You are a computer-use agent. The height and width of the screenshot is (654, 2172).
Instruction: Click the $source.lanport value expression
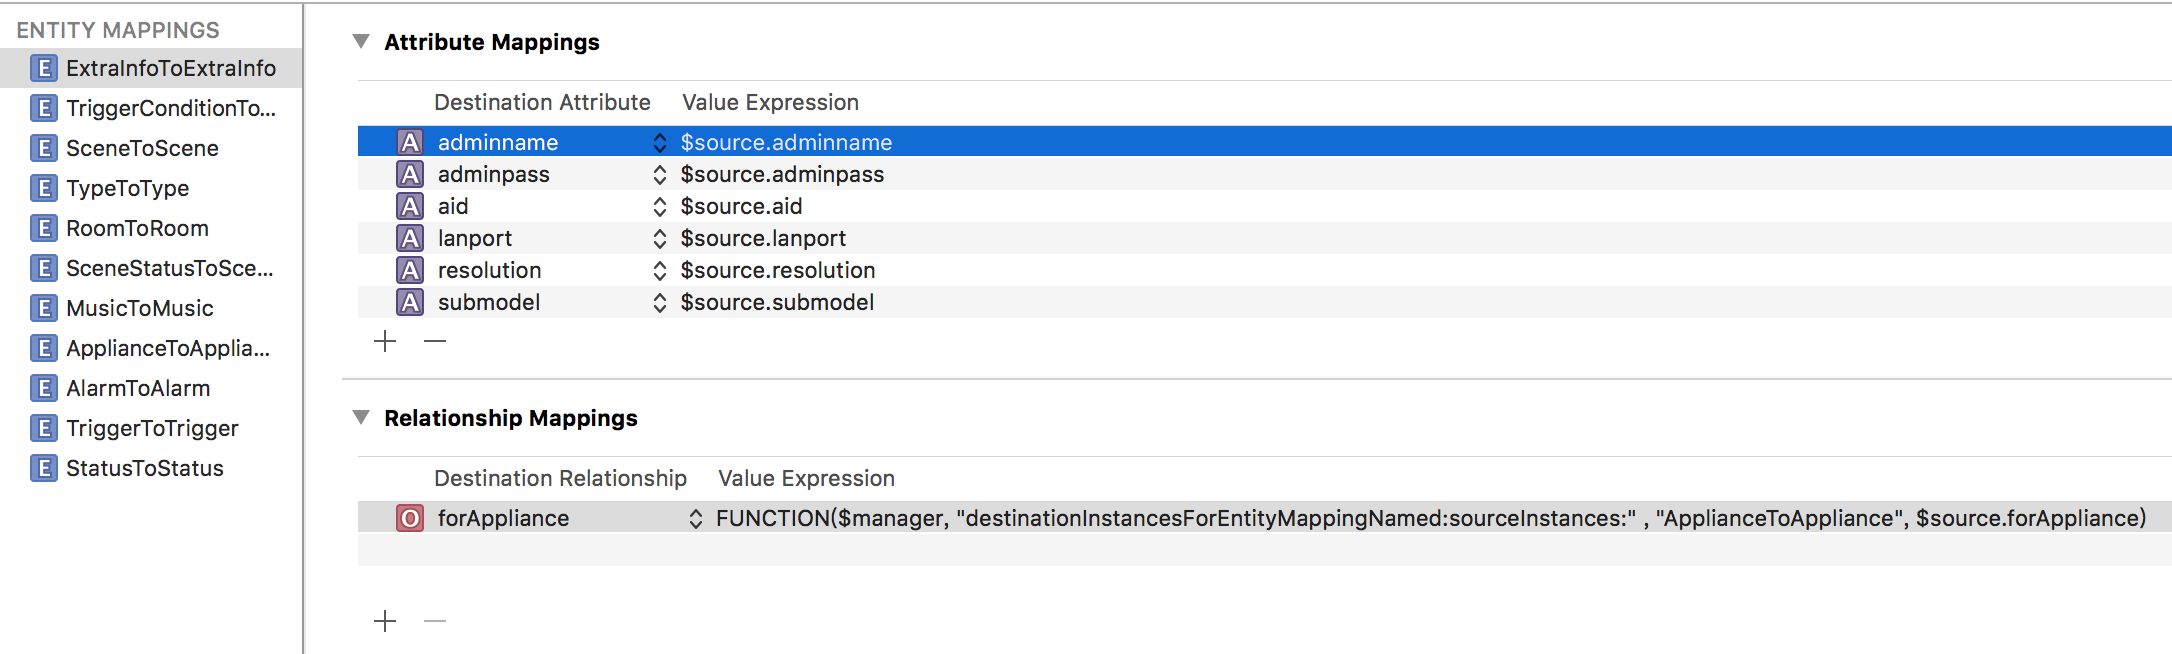(763, 238)
